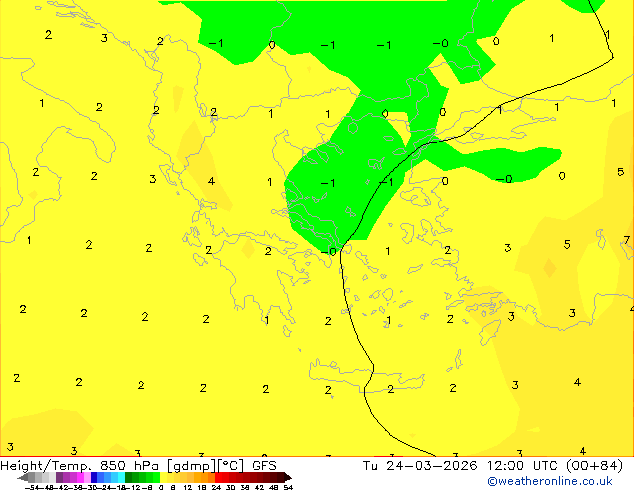Click the "54" label at the legend's end

pos(288,487)
